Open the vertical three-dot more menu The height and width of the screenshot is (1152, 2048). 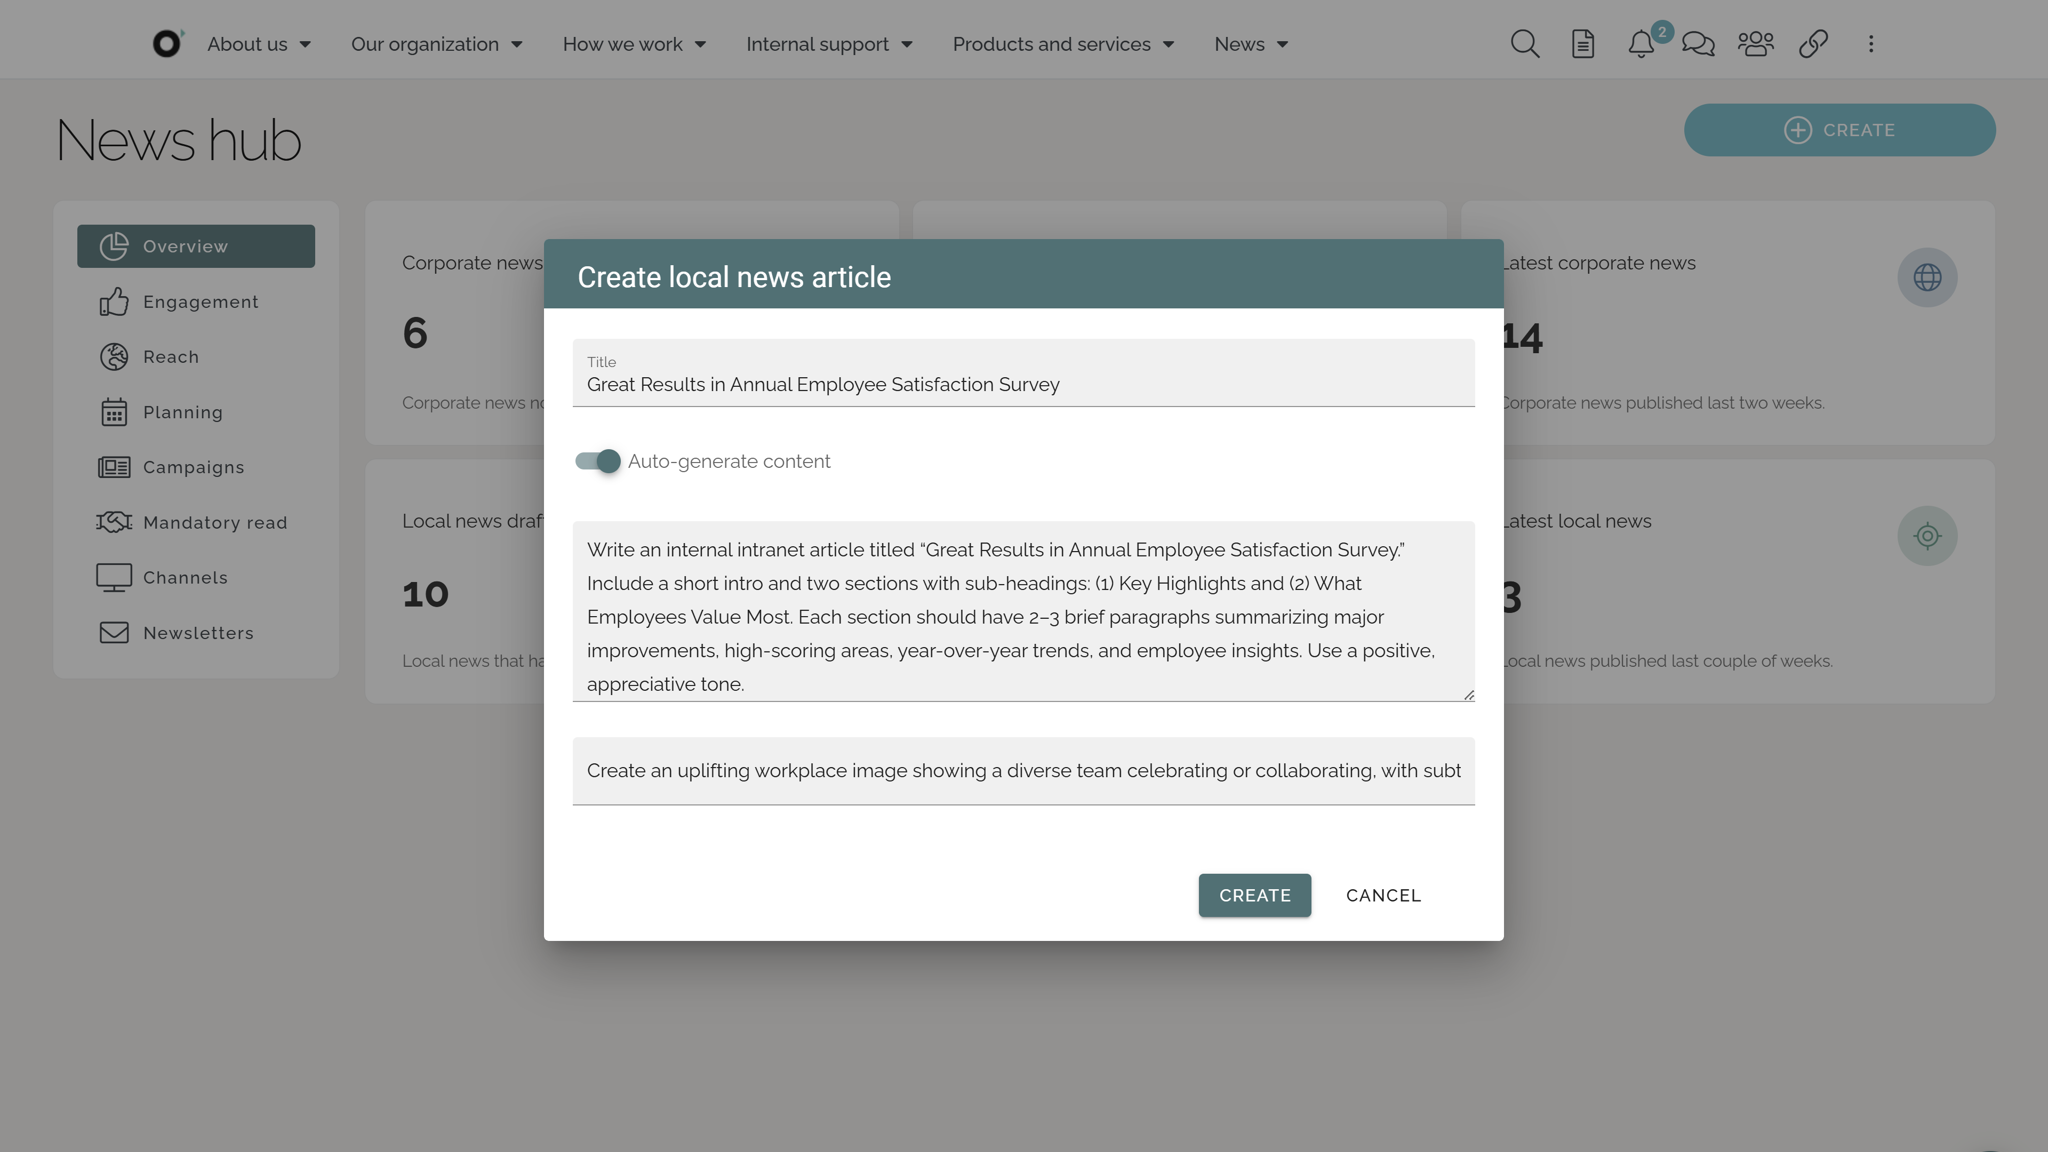coord(1870,44)
